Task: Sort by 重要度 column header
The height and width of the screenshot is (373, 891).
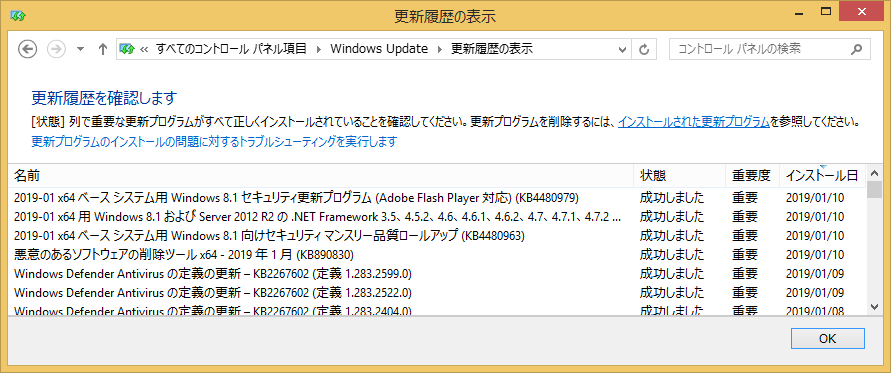Action: pos(752,176)
